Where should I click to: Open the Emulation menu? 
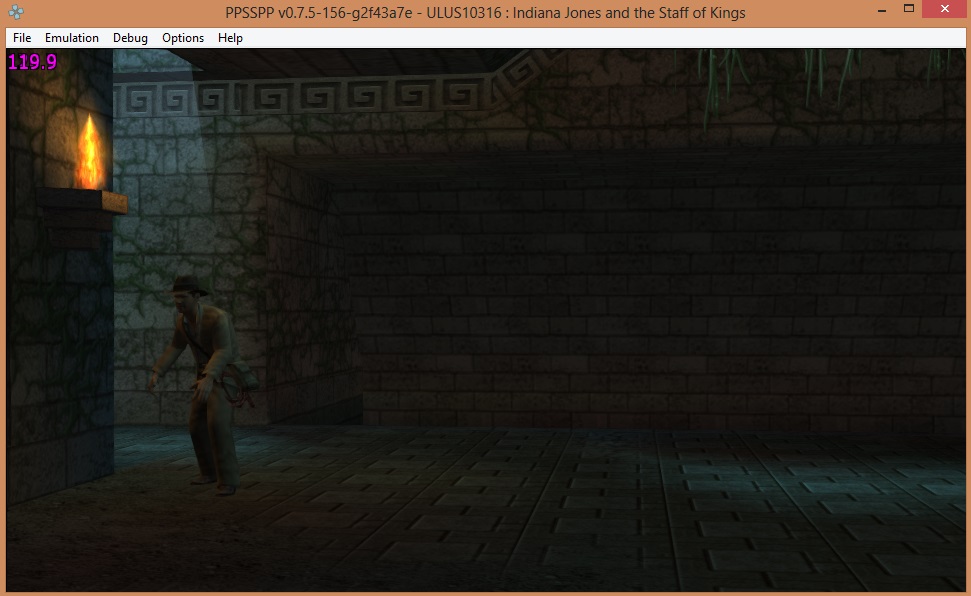tap(72, 38)
